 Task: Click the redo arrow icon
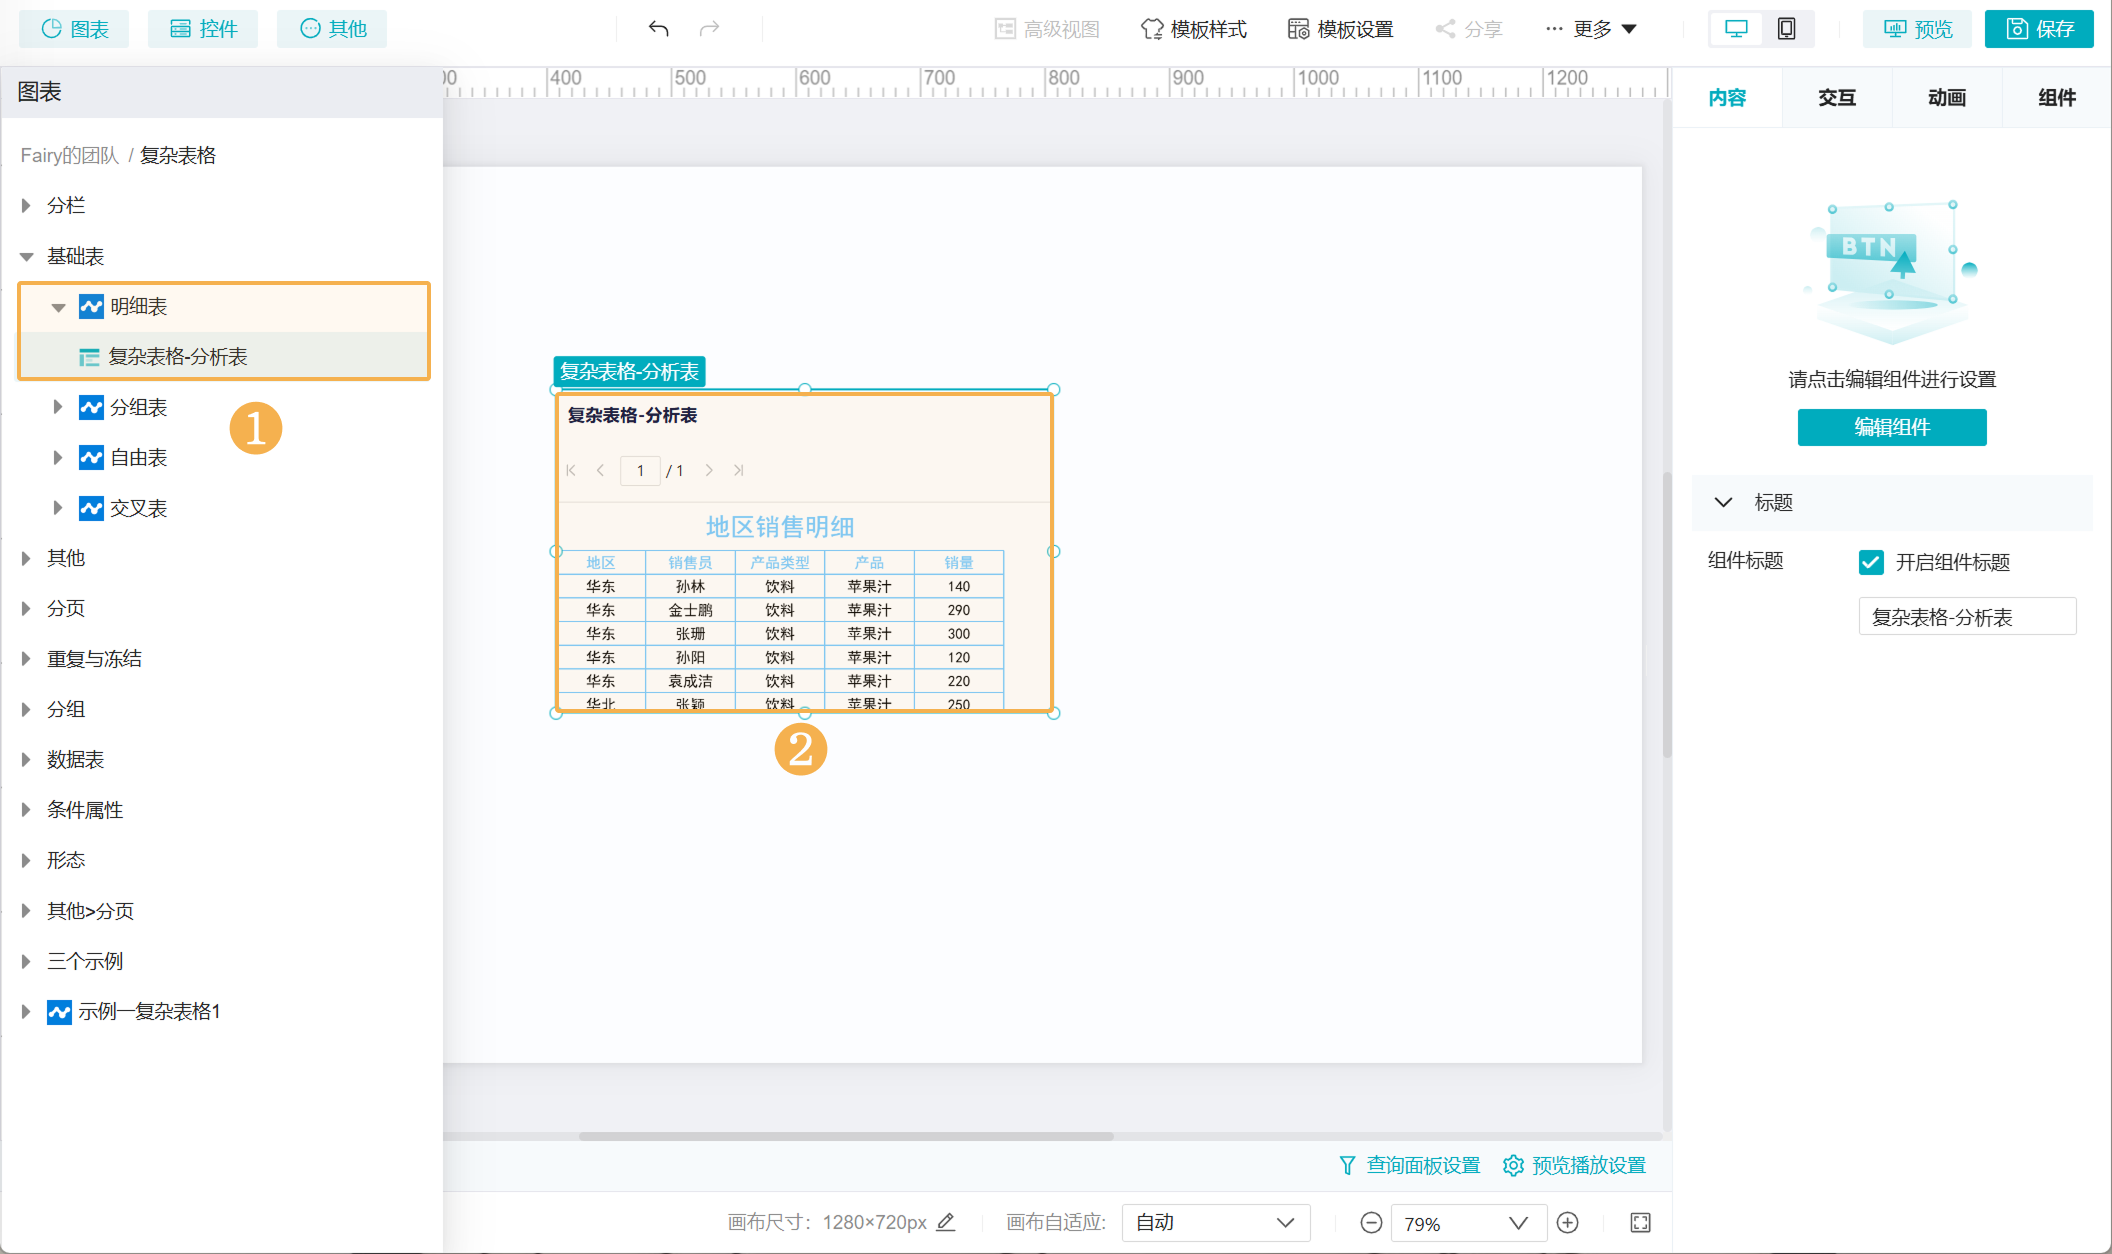709,29
